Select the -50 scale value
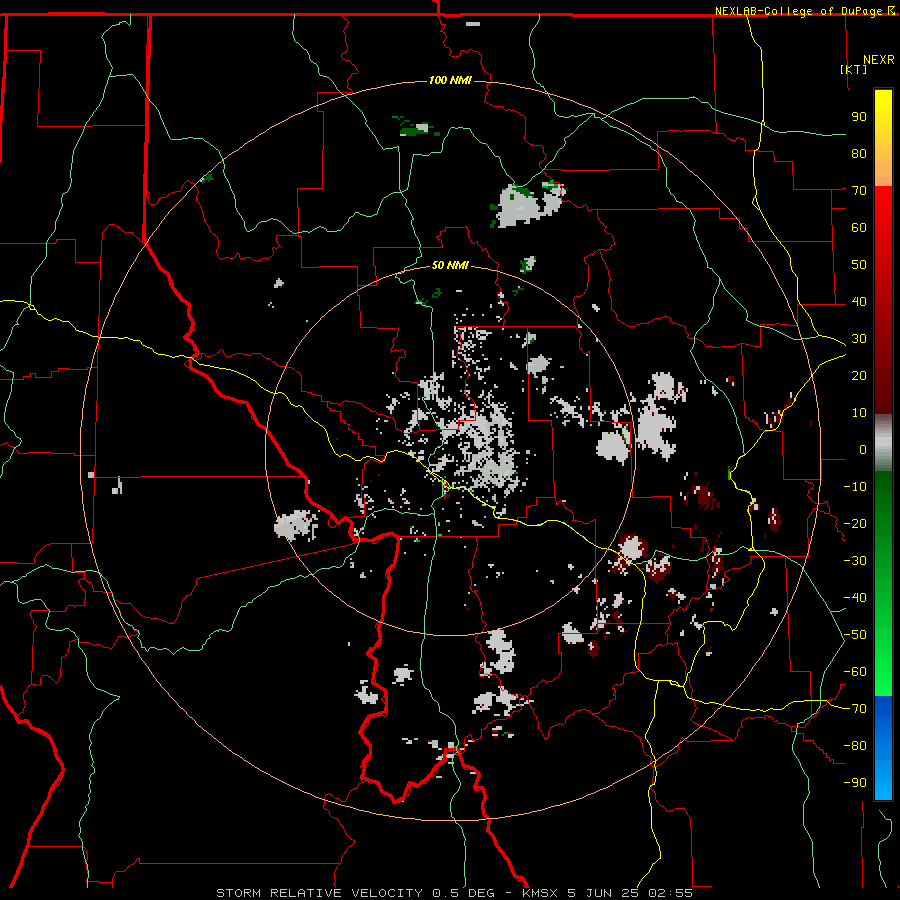This screenshot has height=900, width=900. (855, 635)
